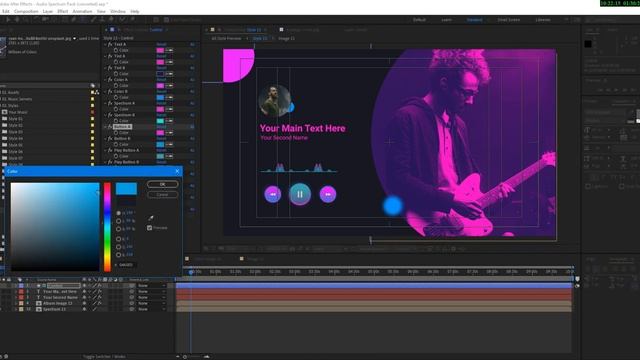Viewport: 640px width, 360px height.
Task: Click Toggle Switches / Modes button
Action: tap(104, 357)
